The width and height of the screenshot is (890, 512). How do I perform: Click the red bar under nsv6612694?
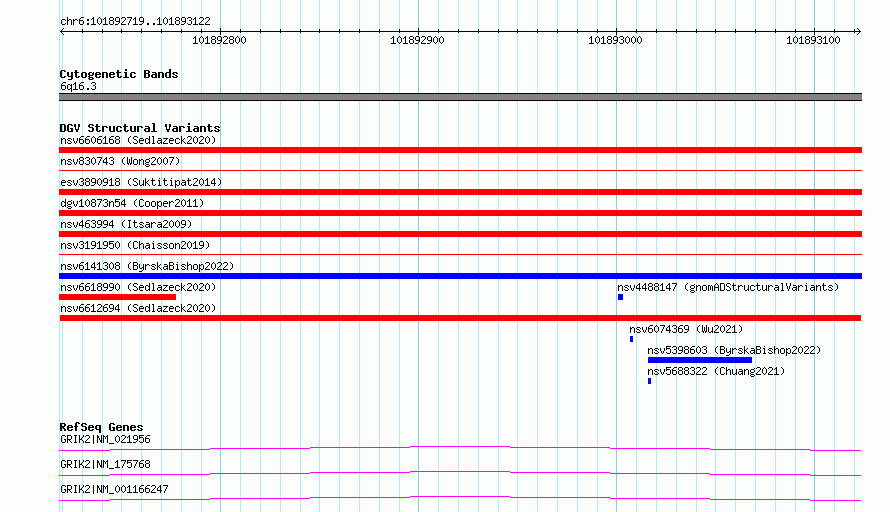pyautogui.click(x=460, y=318)
